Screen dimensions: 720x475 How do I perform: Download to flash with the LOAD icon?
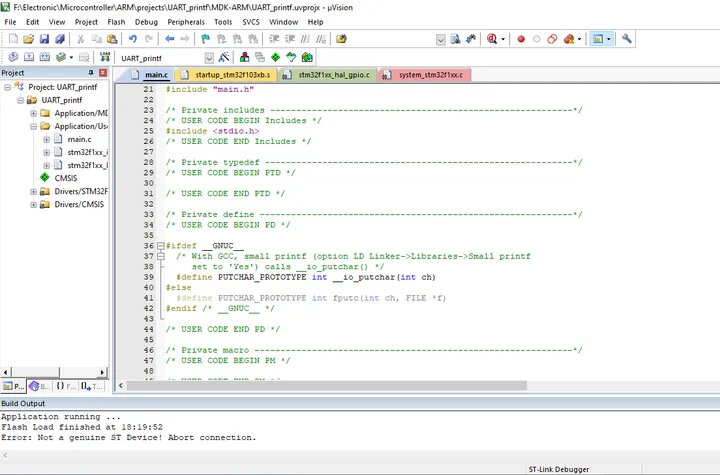105,57
